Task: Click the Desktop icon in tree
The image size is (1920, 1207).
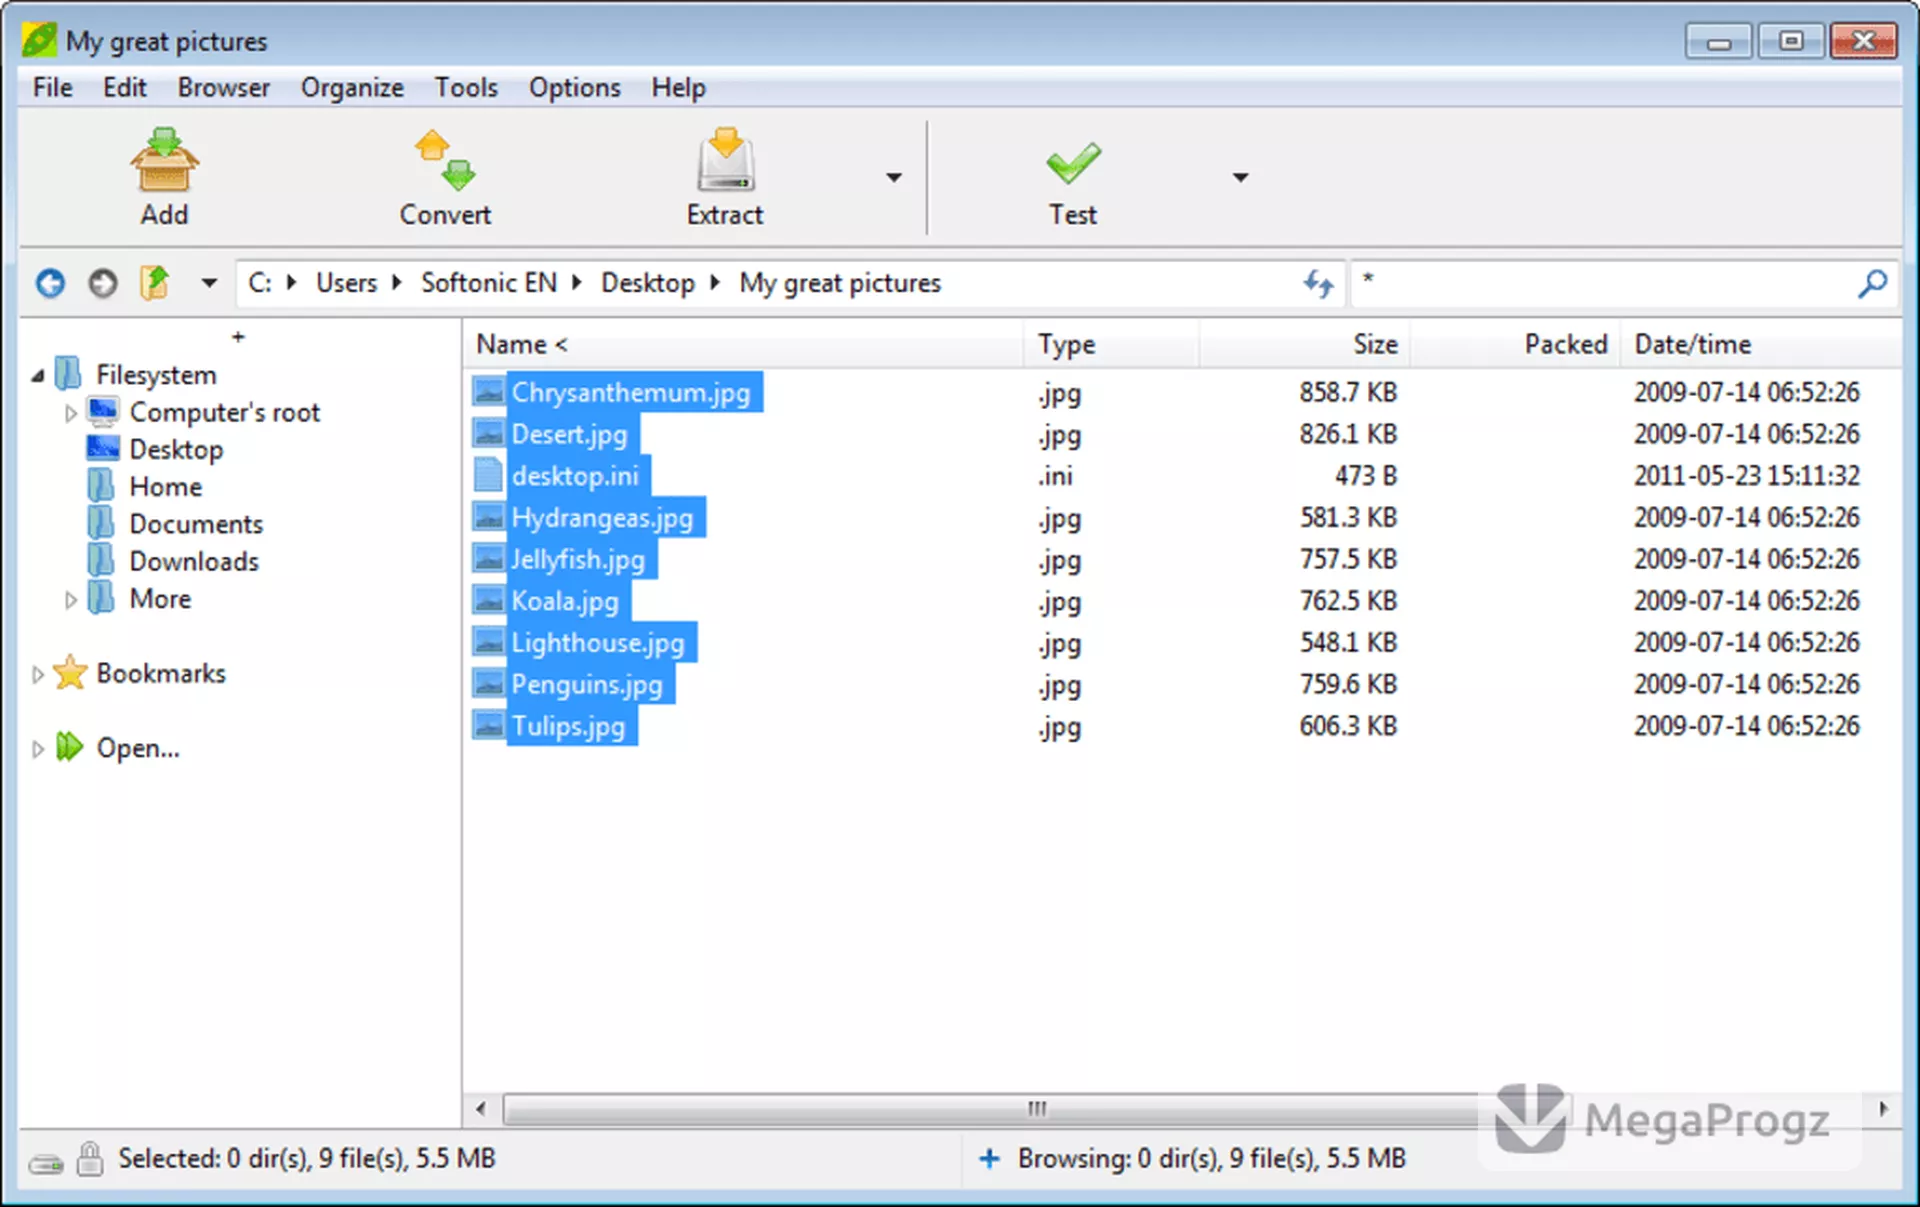Action: 103,448
